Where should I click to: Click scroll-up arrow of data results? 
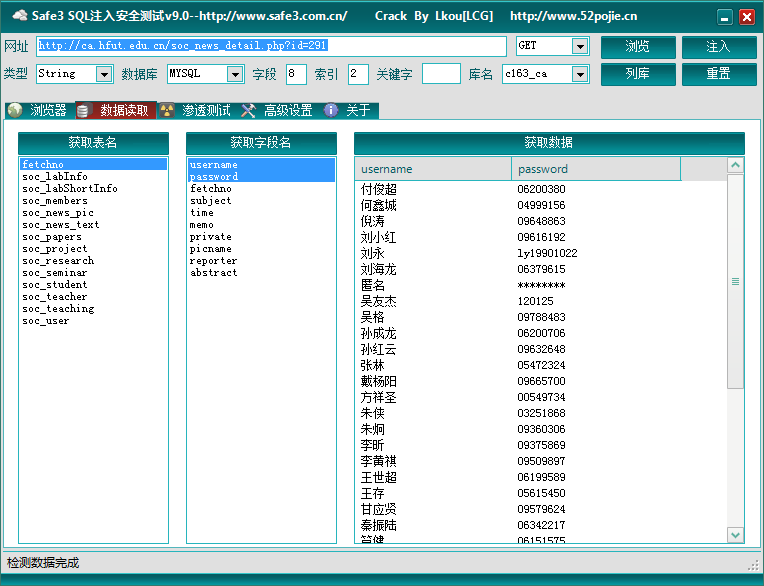pos(735,165)
